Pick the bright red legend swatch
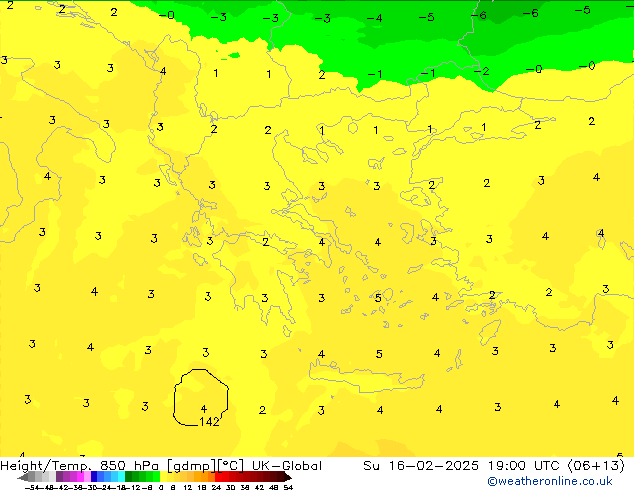 218,476
